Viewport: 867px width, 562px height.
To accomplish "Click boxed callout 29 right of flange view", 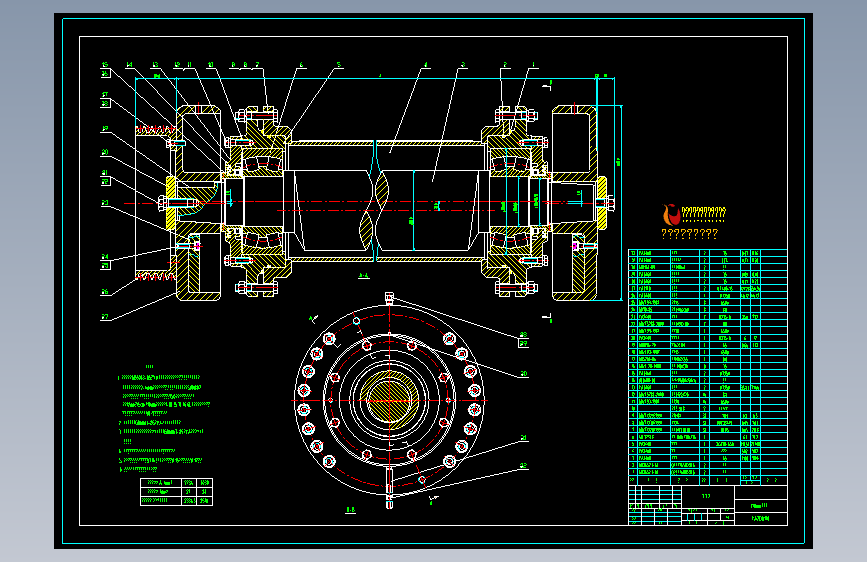I will coord(523,344).
